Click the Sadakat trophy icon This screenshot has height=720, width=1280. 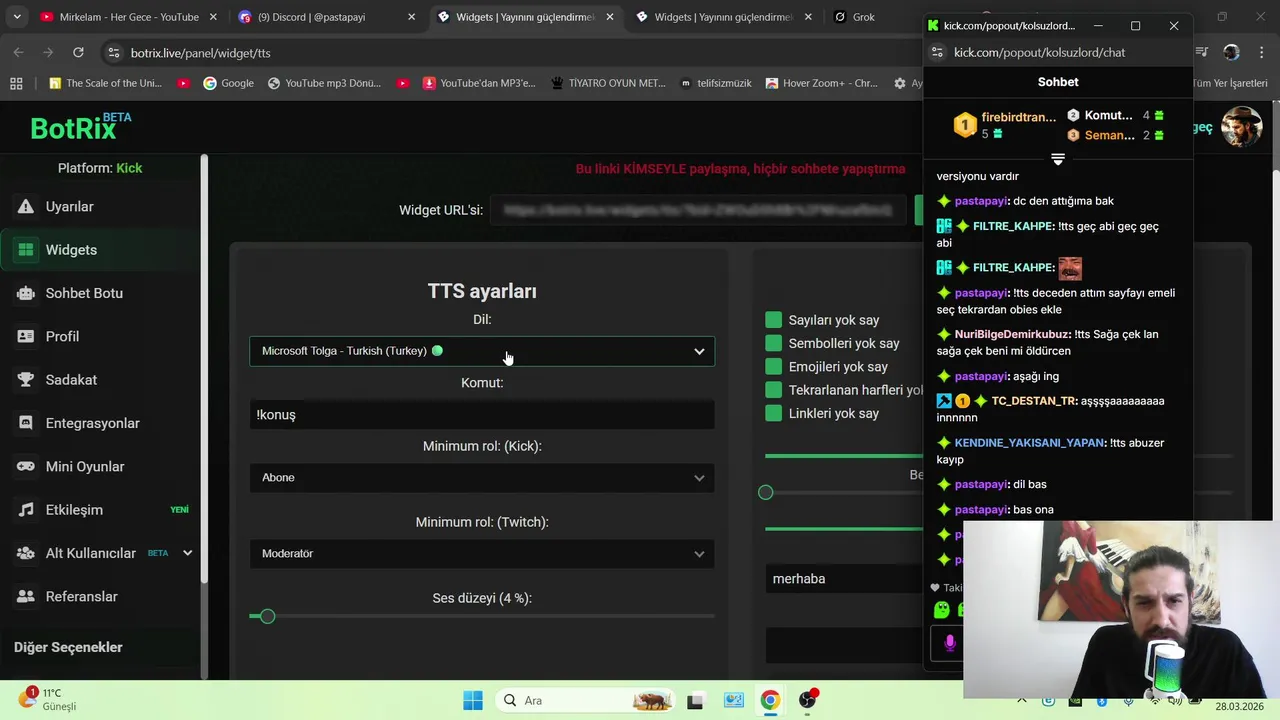click(26, 380)
